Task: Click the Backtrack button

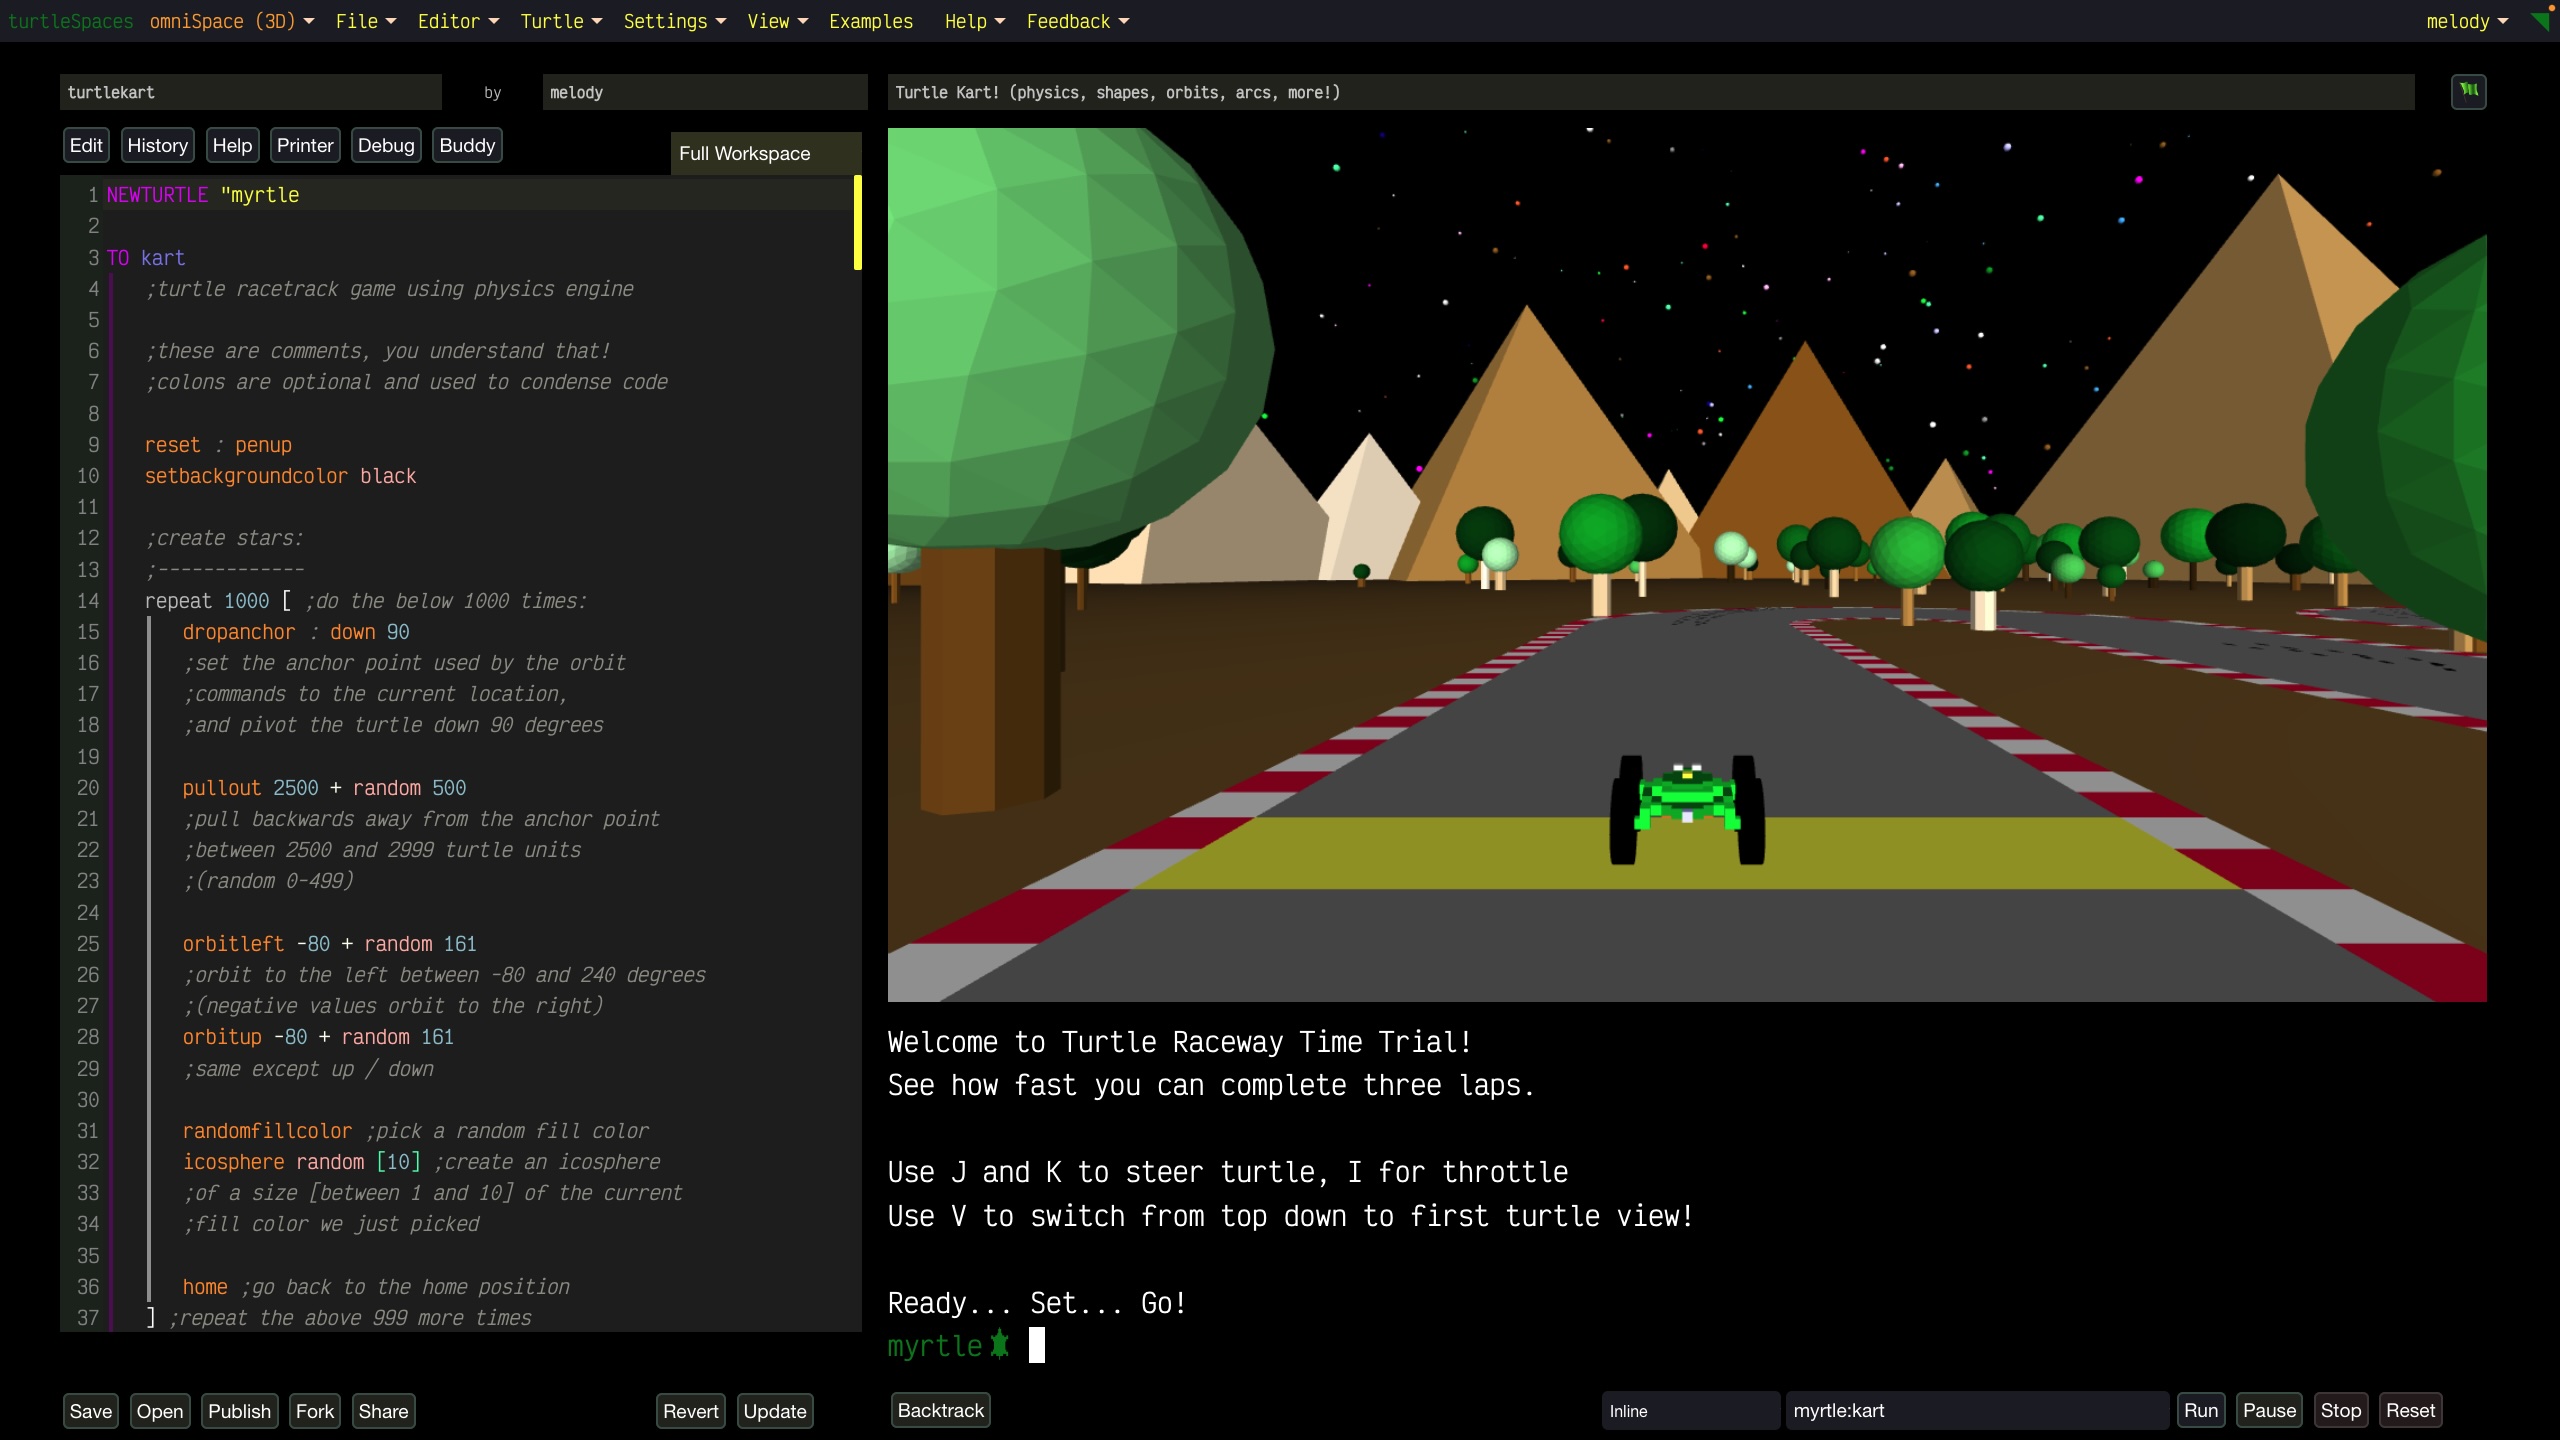Action: pos(940,1410)
